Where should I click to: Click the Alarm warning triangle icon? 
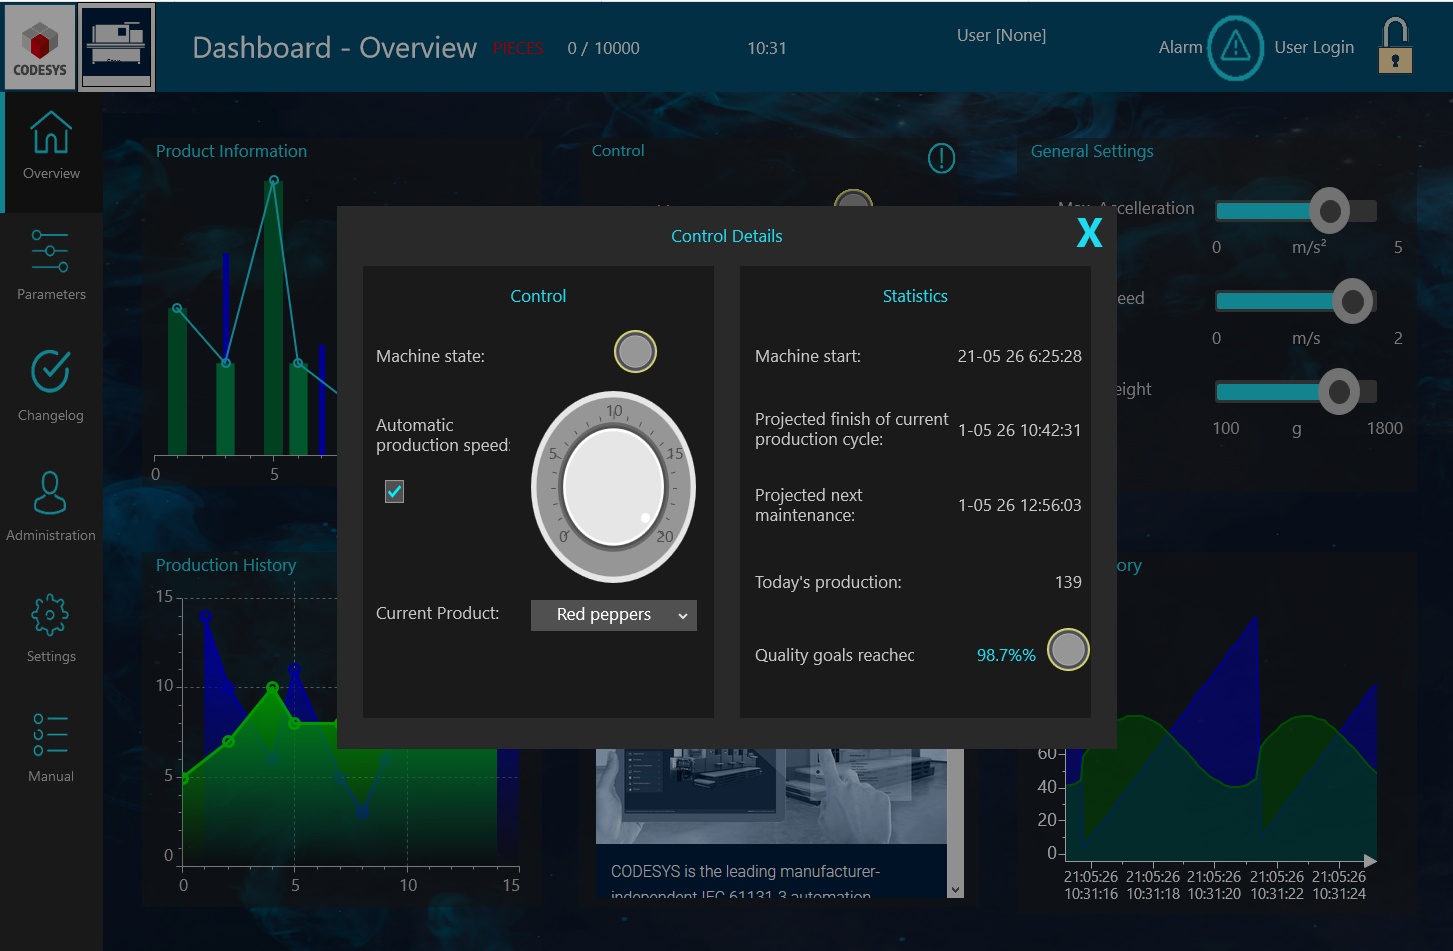click(1235, 48)
